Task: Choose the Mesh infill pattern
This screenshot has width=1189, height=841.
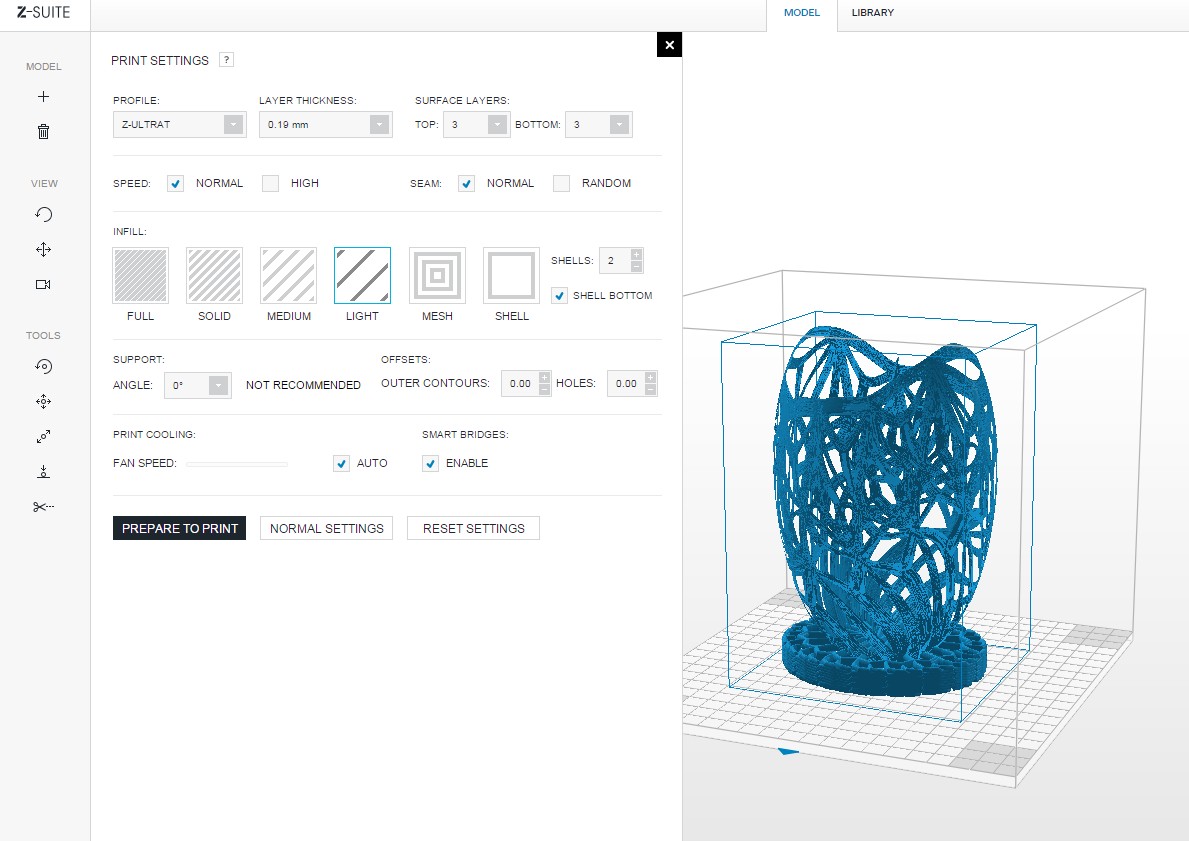Action: point(437,275)
